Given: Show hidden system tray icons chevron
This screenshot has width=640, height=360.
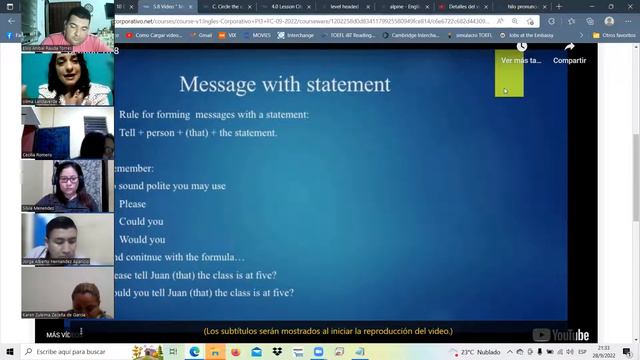Looking at the screenshot, I should 510,351.
